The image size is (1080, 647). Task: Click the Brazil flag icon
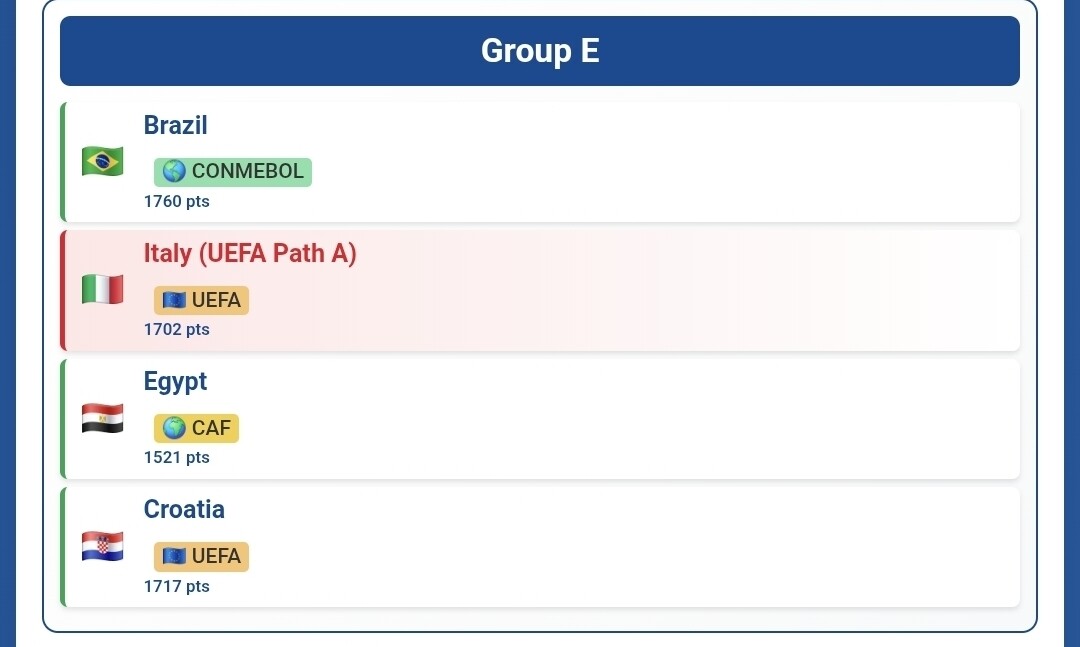pyautogui.click(x=102, y=161)
